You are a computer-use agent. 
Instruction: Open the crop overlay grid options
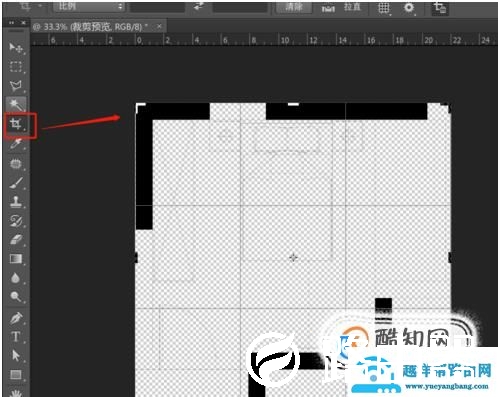tap(384, 8)
